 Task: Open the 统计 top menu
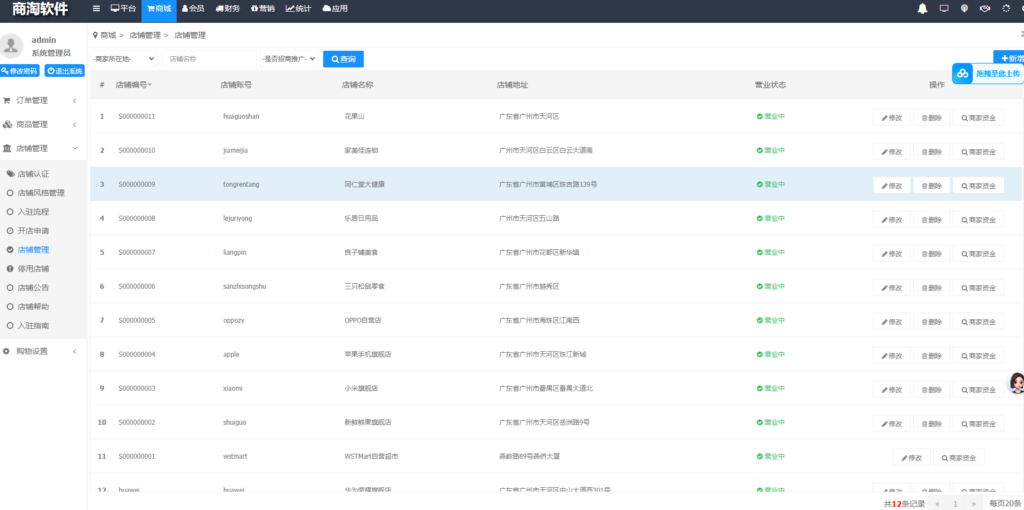click(298, 8)
